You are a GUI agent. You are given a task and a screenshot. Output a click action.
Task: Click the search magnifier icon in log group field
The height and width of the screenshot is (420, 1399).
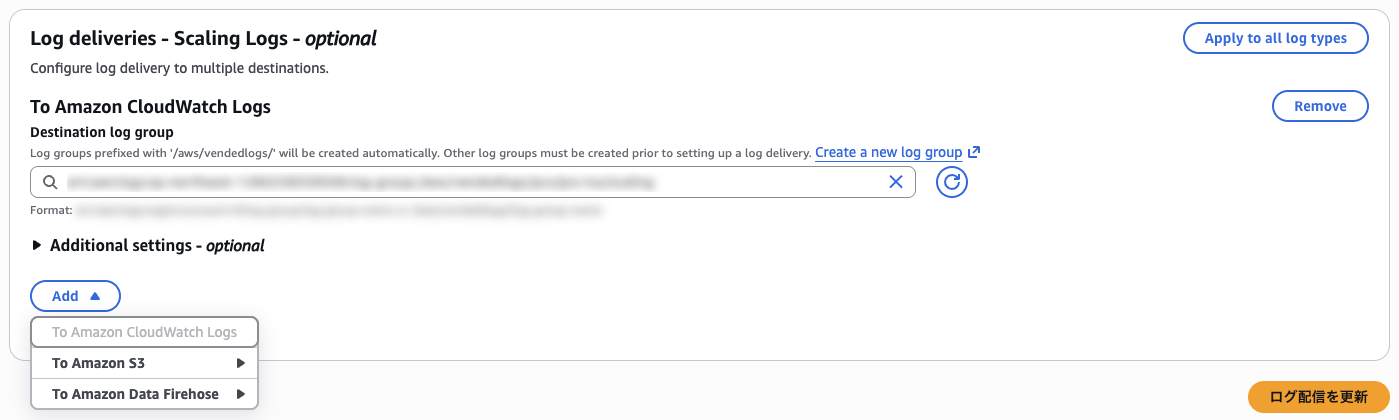[x=50, y=182]
